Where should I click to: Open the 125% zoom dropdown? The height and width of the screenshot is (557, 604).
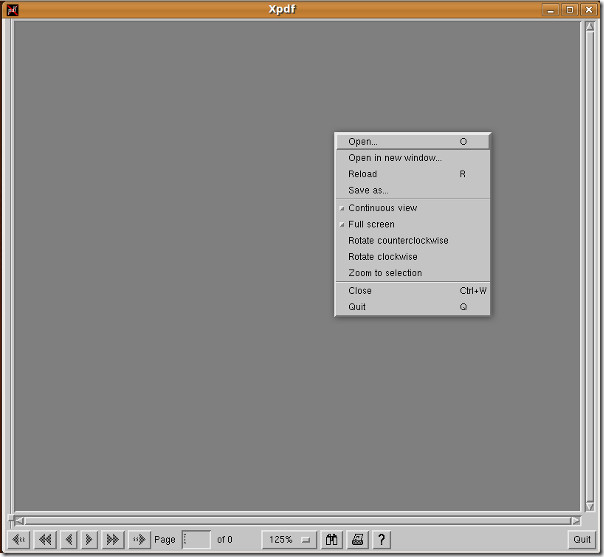tap(289, 540)
